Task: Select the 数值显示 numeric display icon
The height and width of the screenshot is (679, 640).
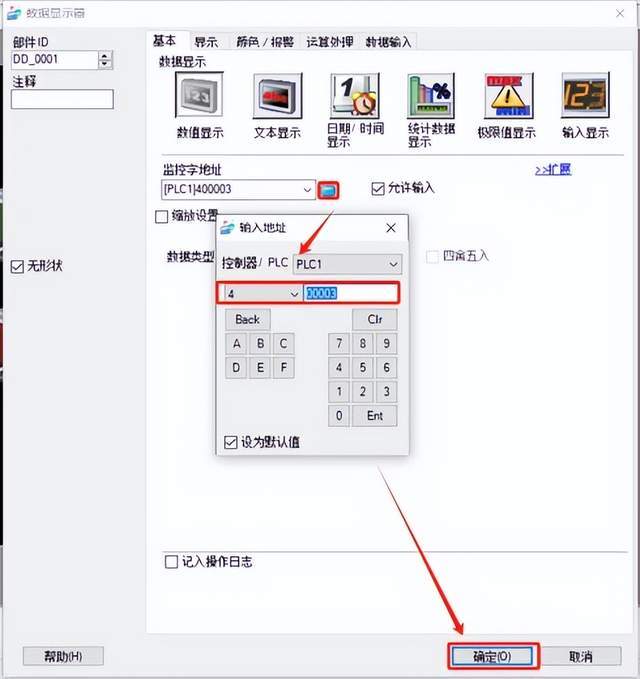Action: tap(199, 94)
